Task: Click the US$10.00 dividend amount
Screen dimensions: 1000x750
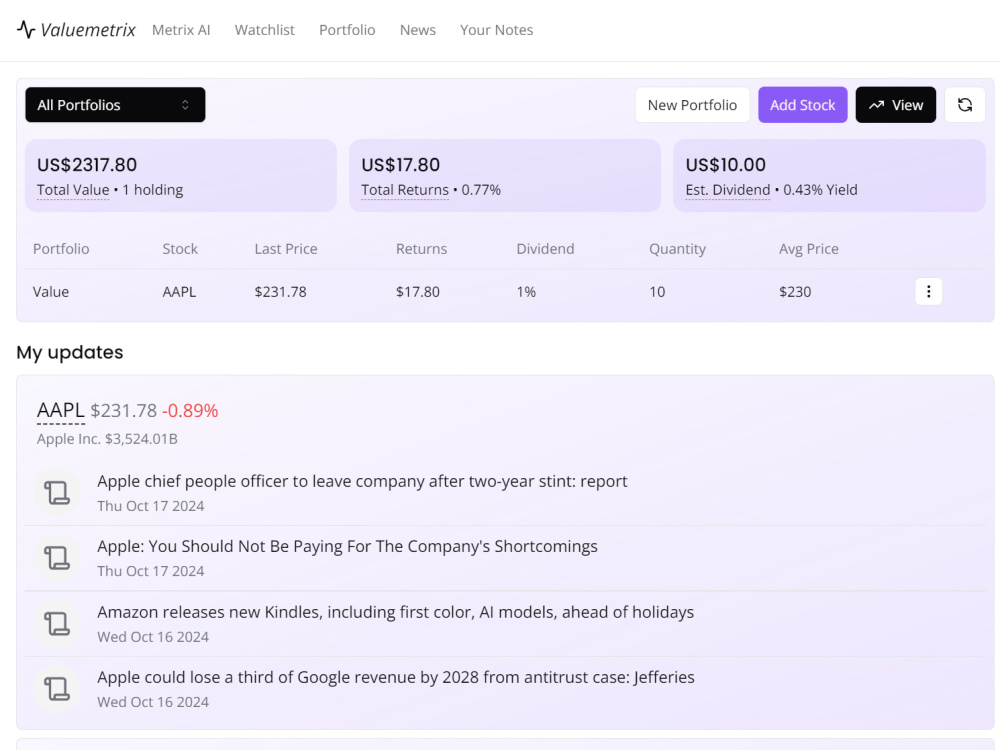Action: coord(725,165)
